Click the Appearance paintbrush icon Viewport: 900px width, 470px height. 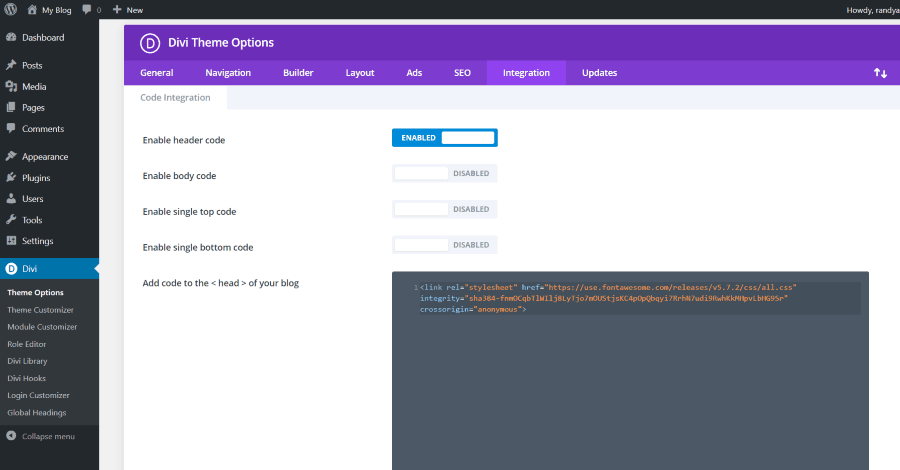coord(11,156)
